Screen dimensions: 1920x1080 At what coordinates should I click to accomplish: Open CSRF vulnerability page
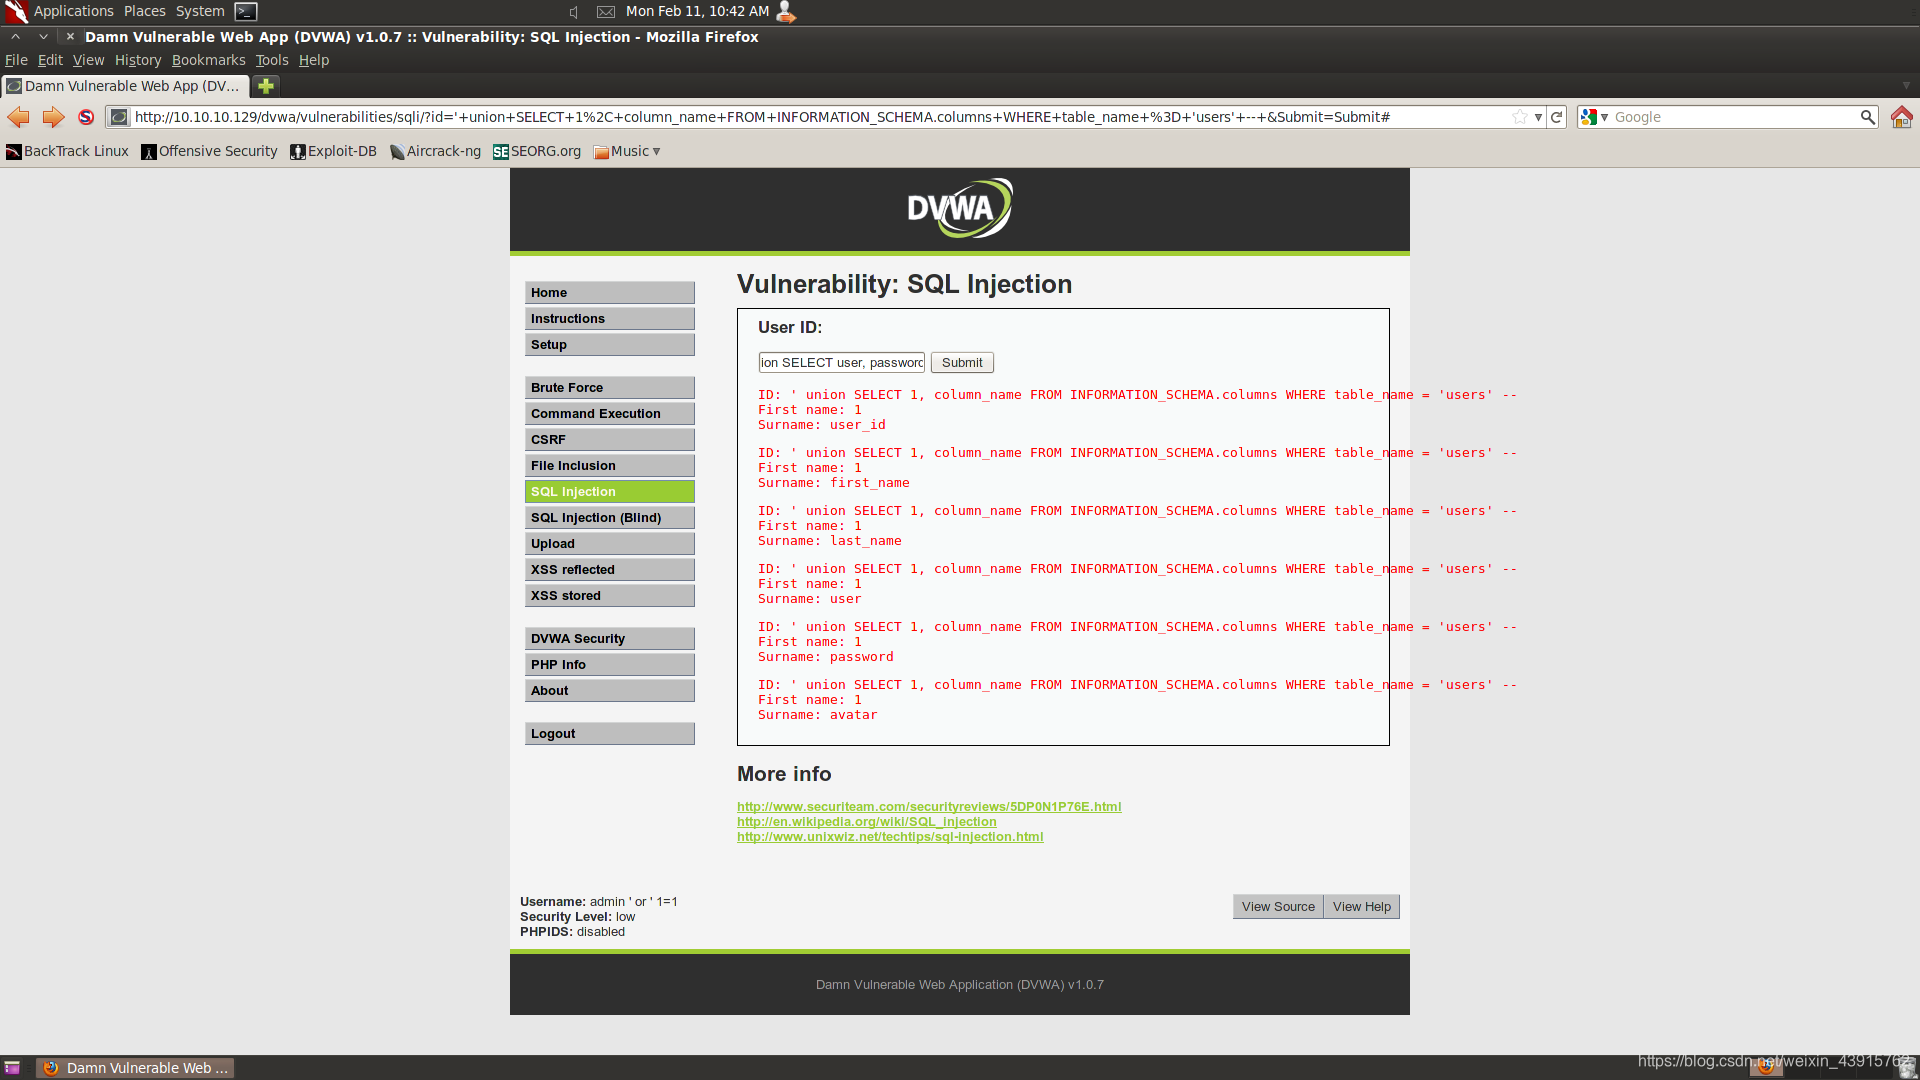pos(610,439)
